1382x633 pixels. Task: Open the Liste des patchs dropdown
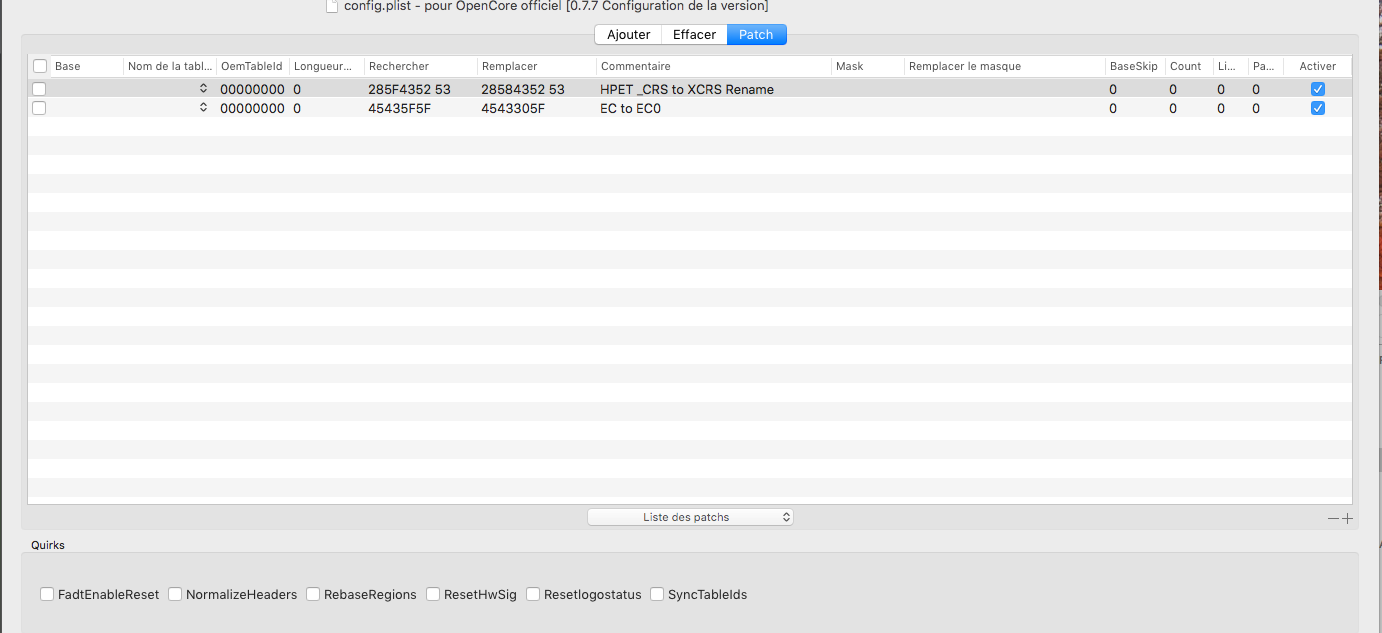coord(690,517)
